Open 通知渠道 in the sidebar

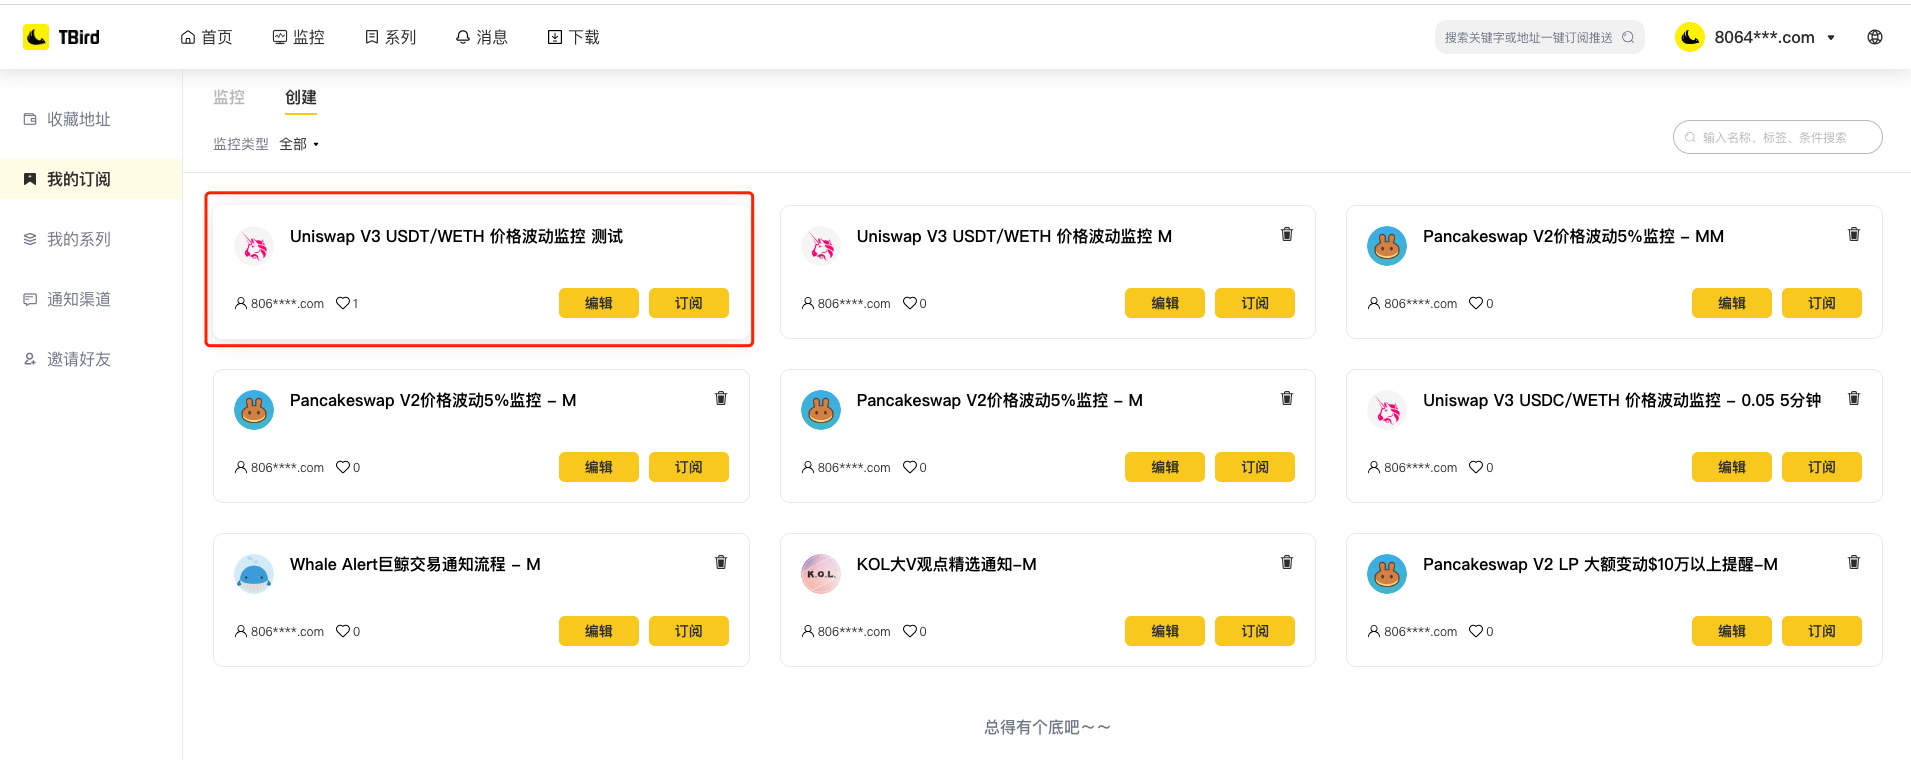[78, 299]
